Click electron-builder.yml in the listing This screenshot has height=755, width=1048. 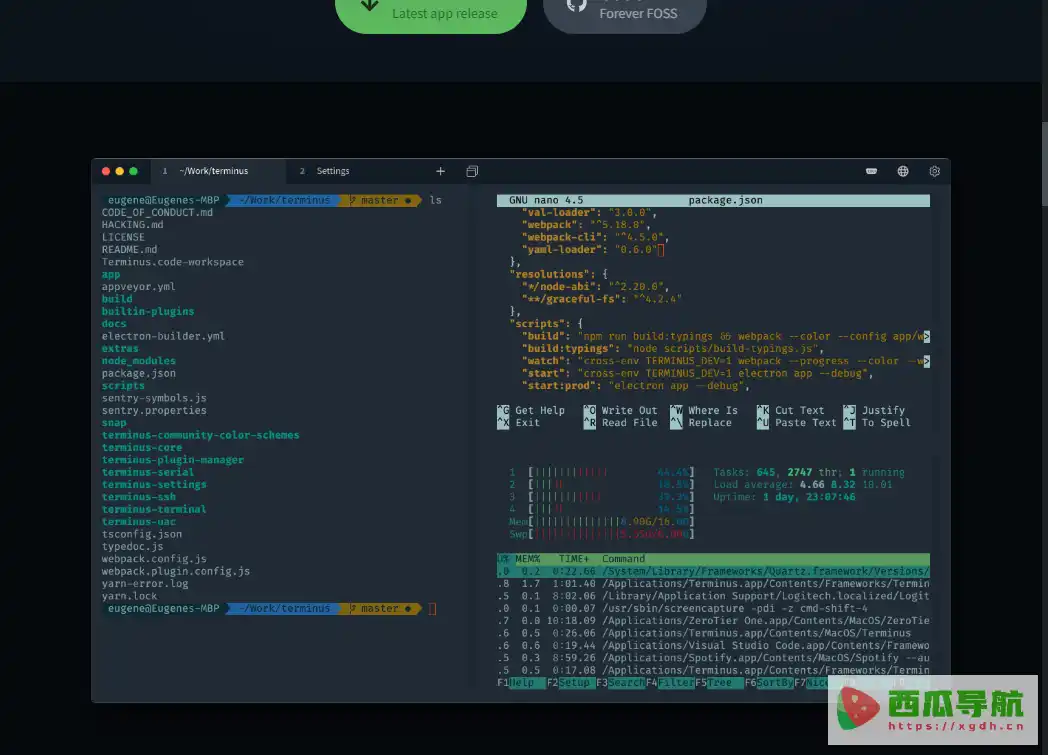[x=163, y=336]
